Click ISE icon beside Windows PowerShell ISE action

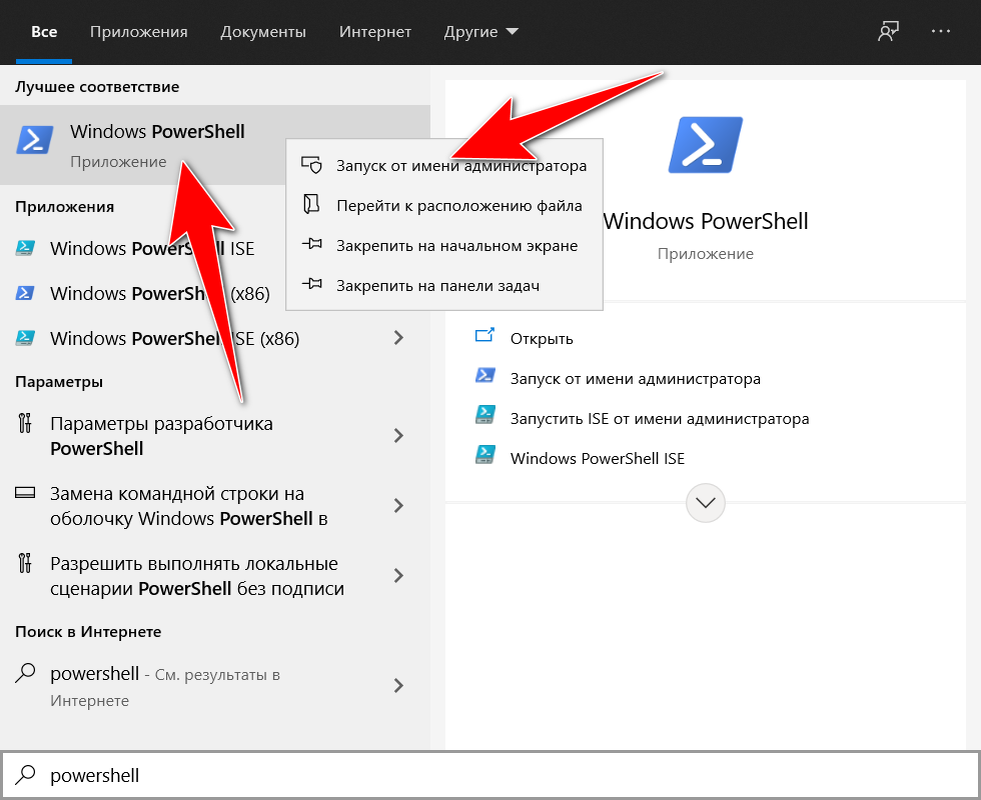coord(485,455)
